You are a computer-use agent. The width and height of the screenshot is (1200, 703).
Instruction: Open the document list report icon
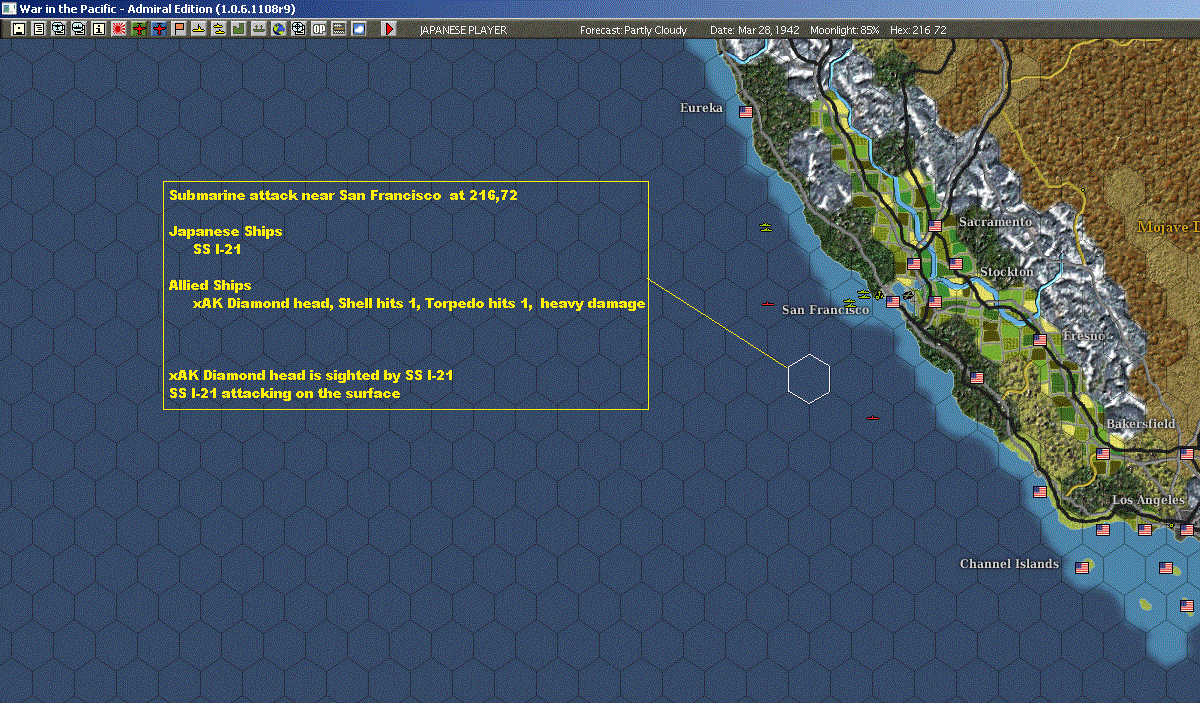39,29
